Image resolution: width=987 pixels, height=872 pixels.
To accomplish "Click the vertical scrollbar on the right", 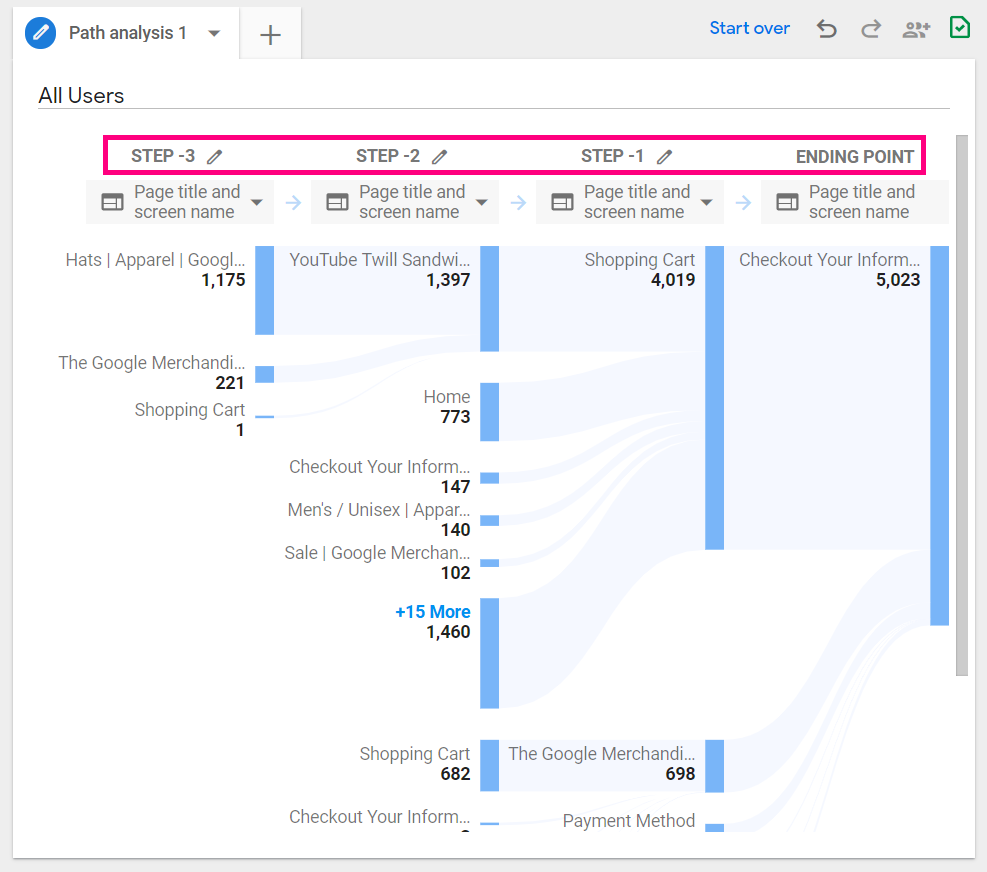I will pyautogui.click(x=962, y=400).
